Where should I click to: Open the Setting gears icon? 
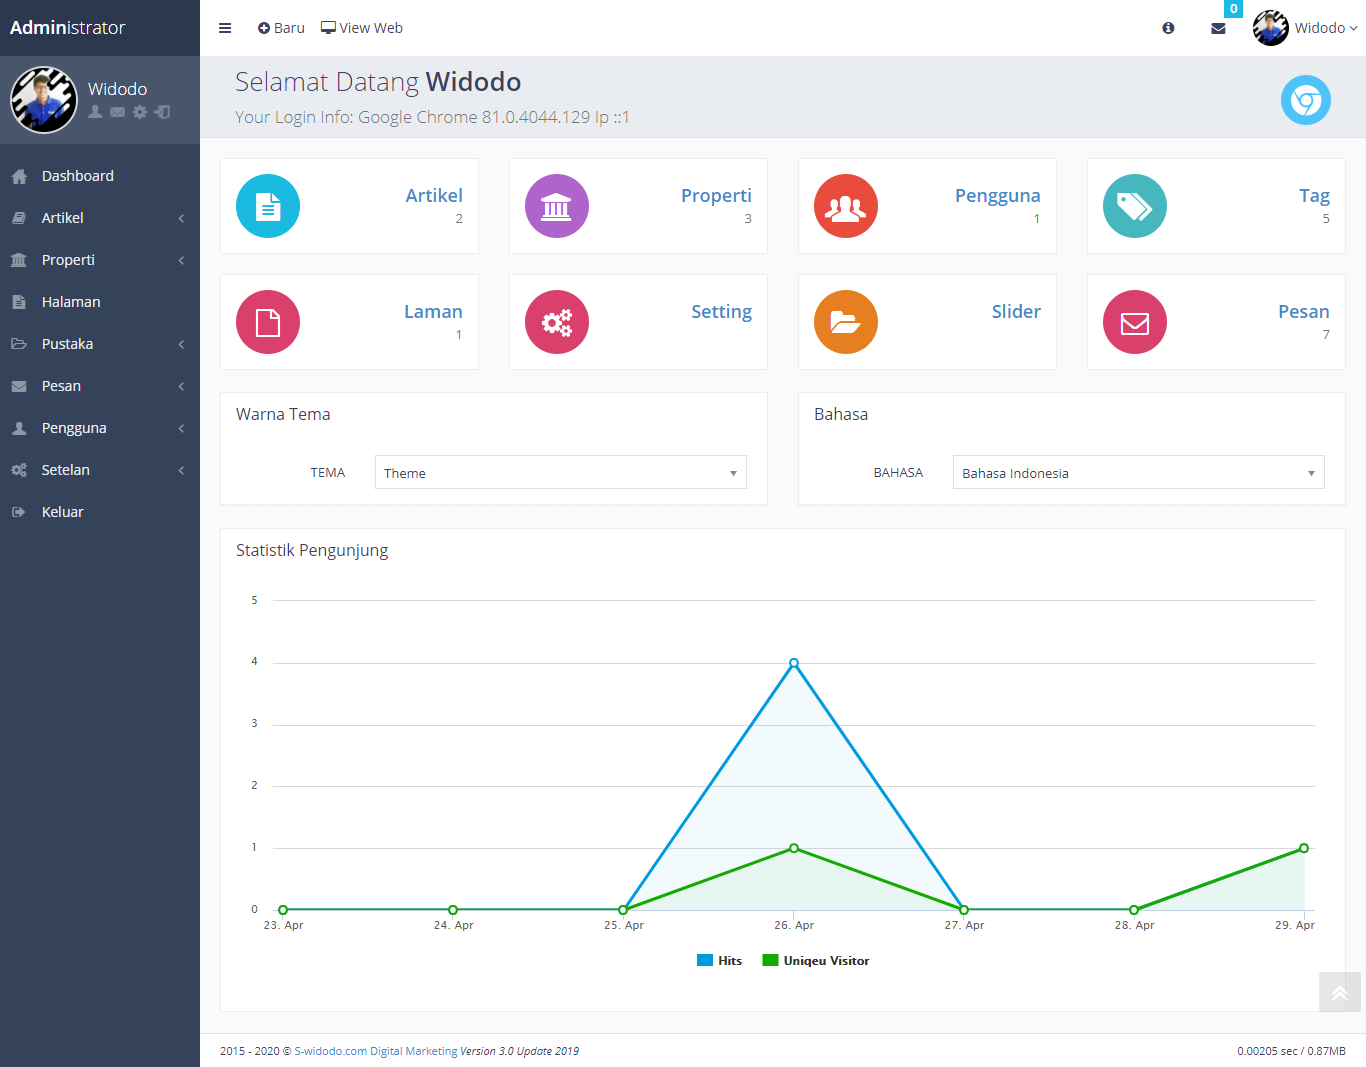click(x=557, y=322)
